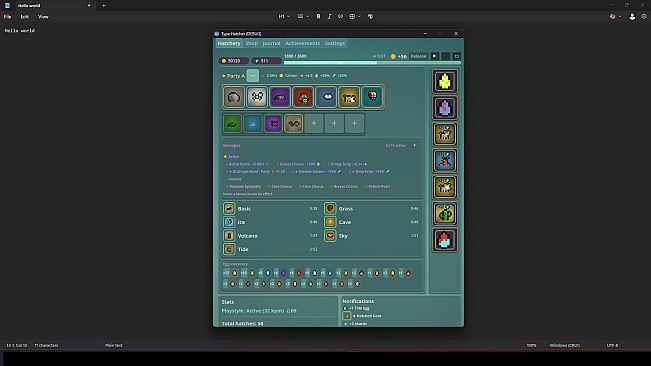Click the yellow crystal egg in sidebar

[445, 81]
